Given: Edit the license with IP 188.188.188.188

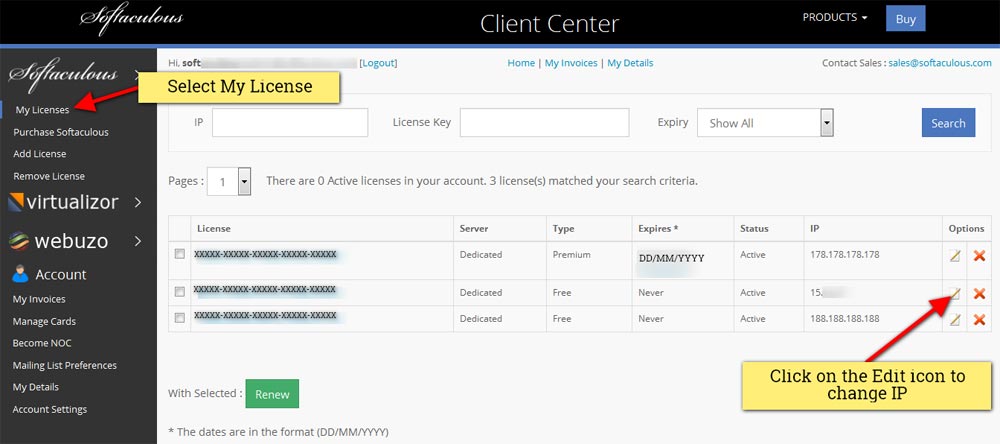Looking at the screenshot, I should tap(954, 320).
